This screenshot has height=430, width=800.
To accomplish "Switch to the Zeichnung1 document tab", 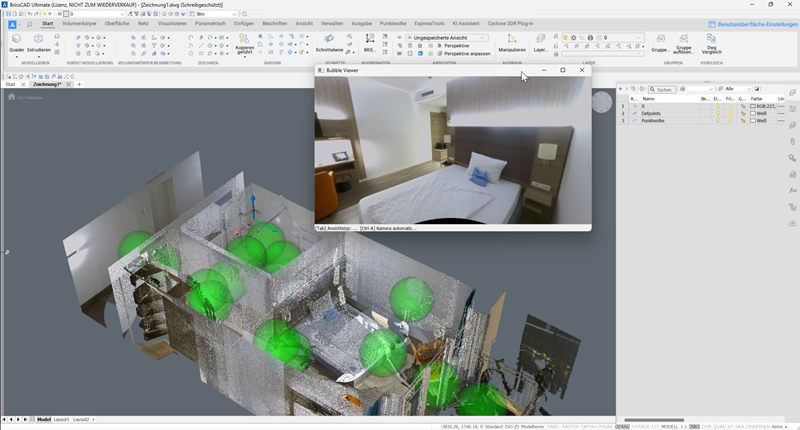I will (x=47, y=84).
